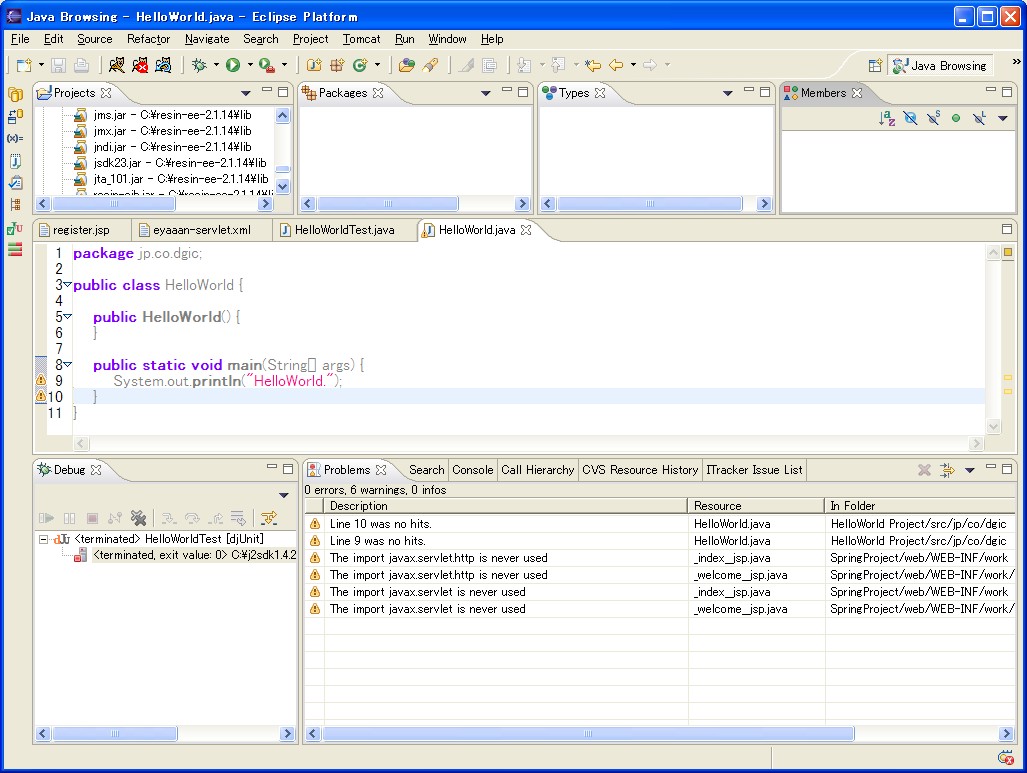Restart Tomcat using the blue-arrow cat icon
Image resolution: width=1027 pixels, height=773 pixels.
[164, 65]
